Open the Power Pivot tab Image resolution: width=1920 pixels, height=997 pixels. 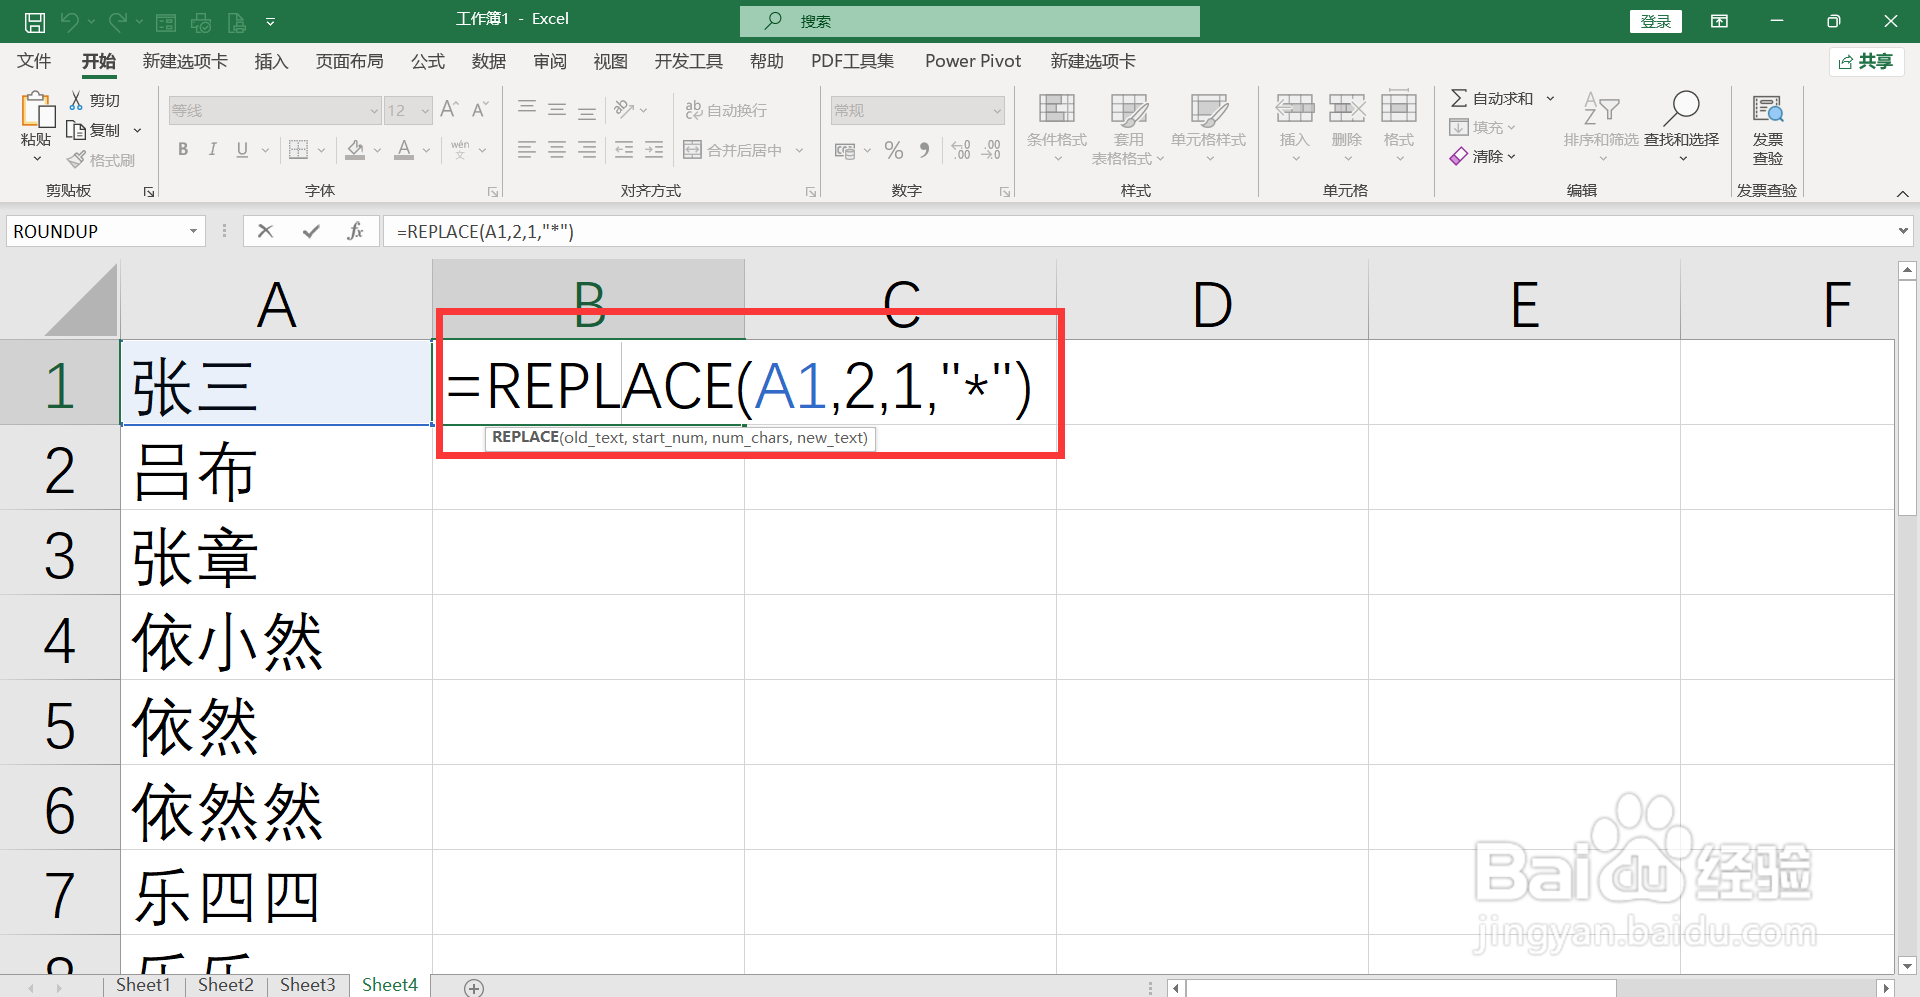[973, 61]
